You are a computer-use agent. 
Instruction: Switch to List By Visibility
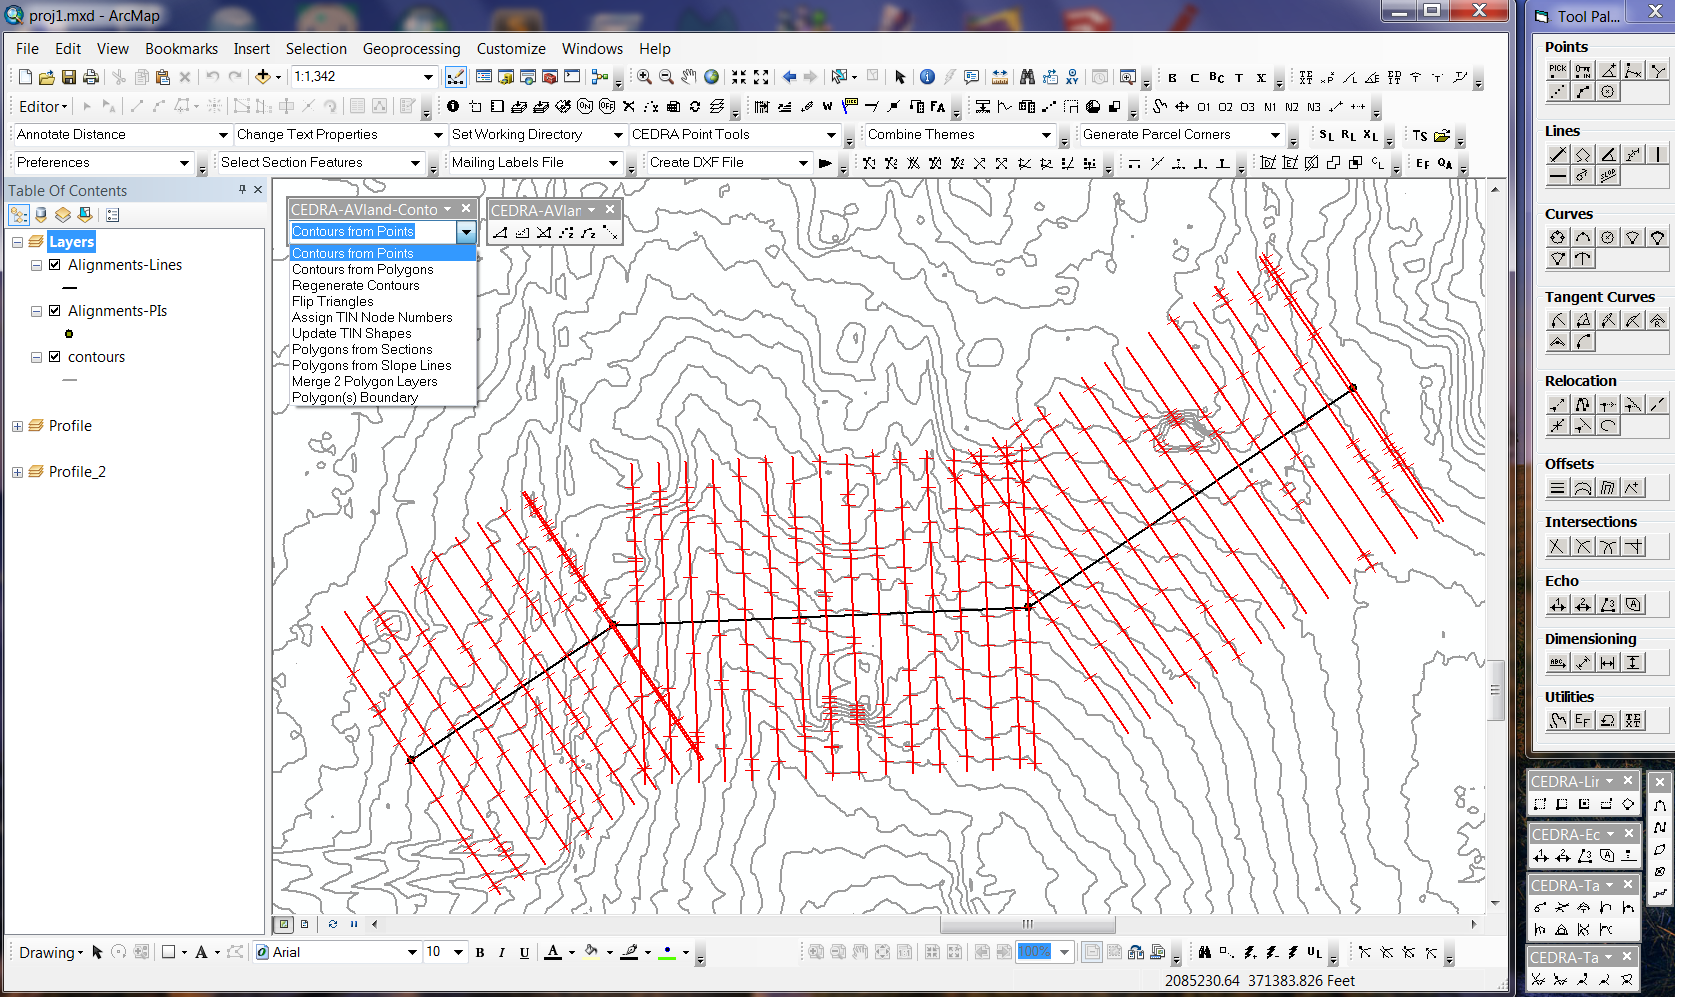[x=63, y=215]
